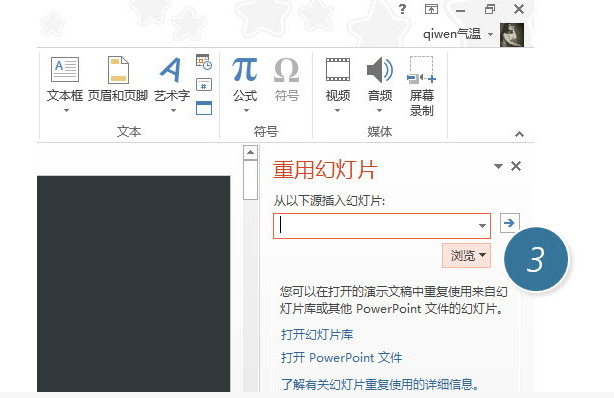Go arrow next to source field

coord(509,223)
